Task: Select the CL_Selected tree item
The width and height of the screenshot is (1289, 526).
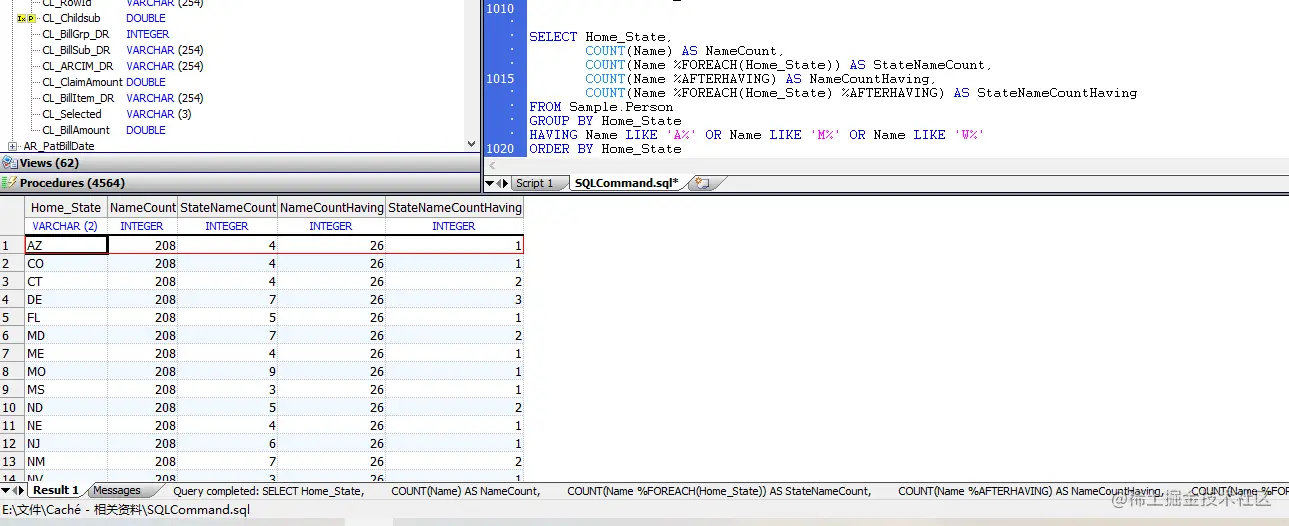Action: click(x=72, y=114)
